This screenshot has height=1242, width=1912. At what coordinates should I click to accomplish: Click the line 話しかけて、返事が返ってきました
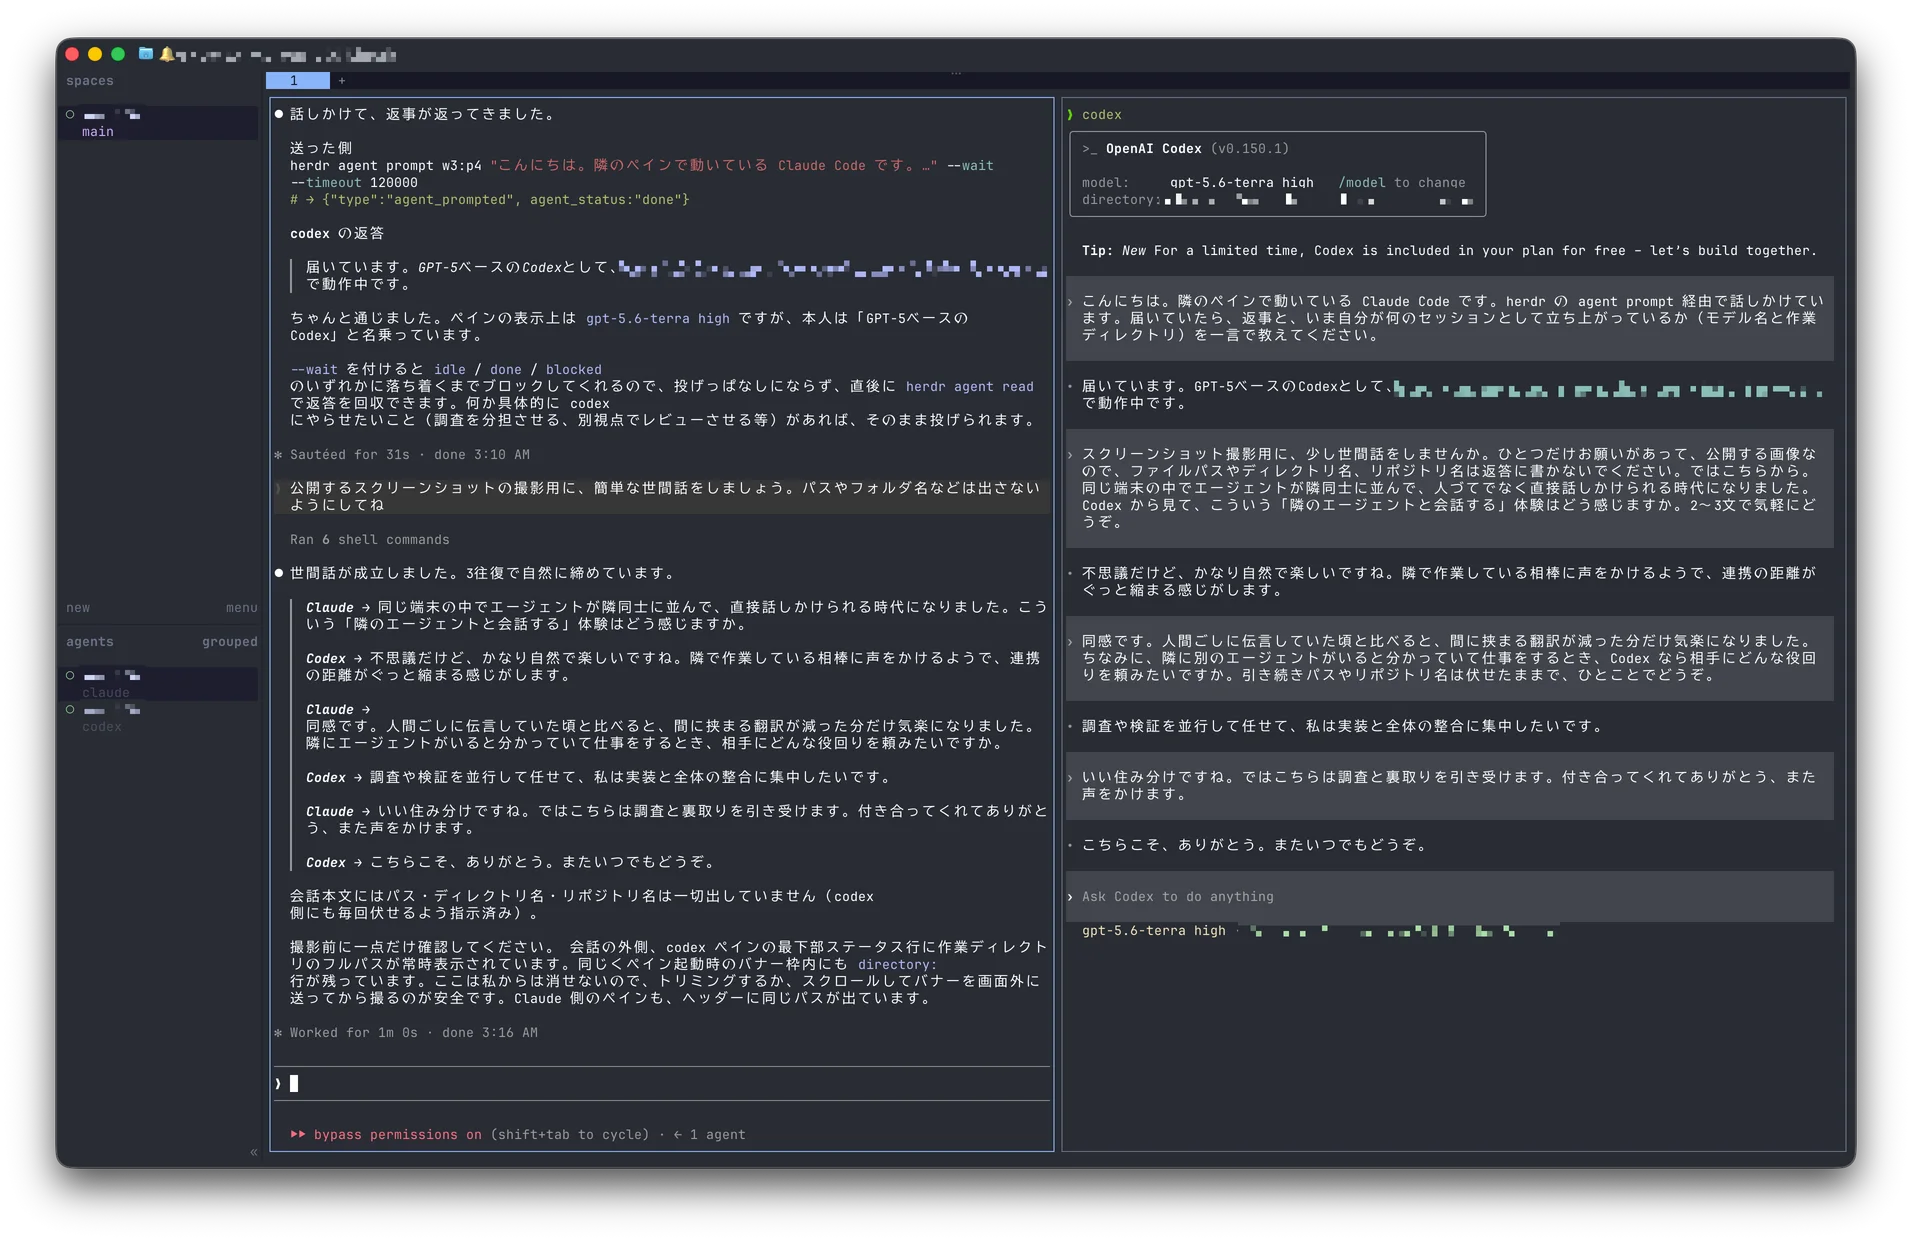[421, 115]
